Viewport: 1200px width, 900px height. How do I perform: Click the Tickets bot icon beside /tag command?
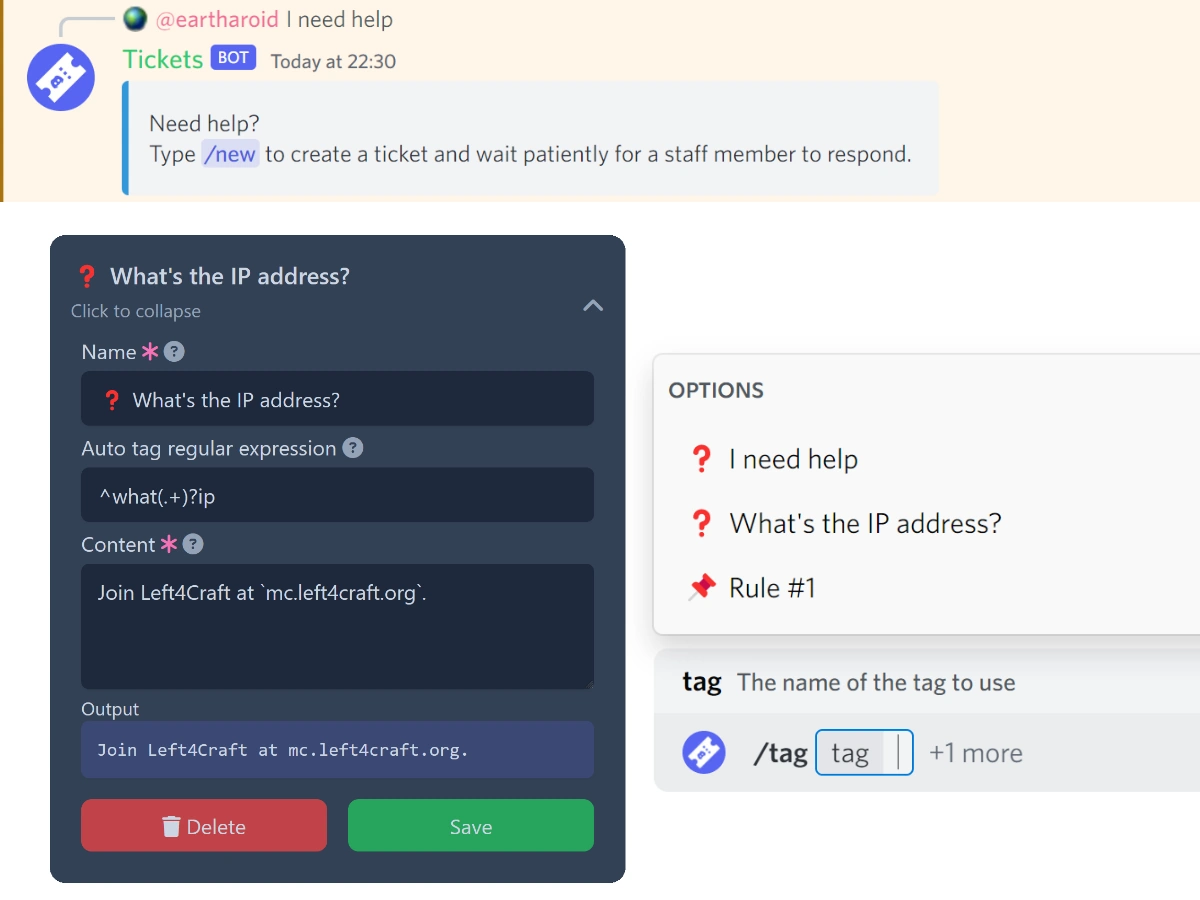point(704,752)
